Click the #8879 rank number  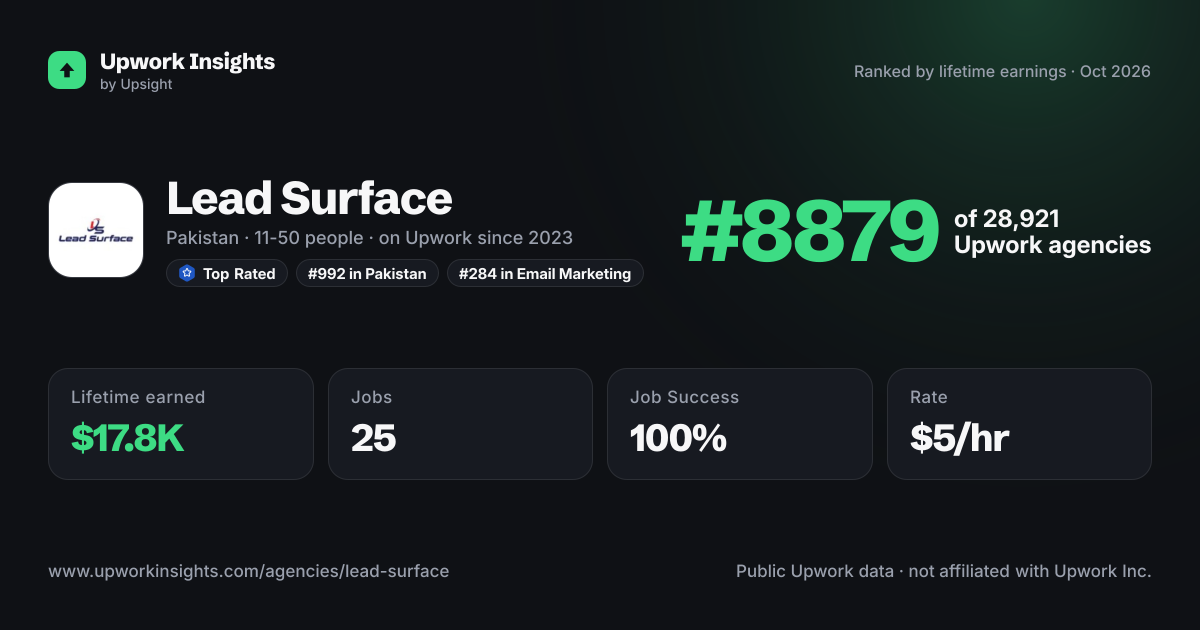(x=810, y=232)
